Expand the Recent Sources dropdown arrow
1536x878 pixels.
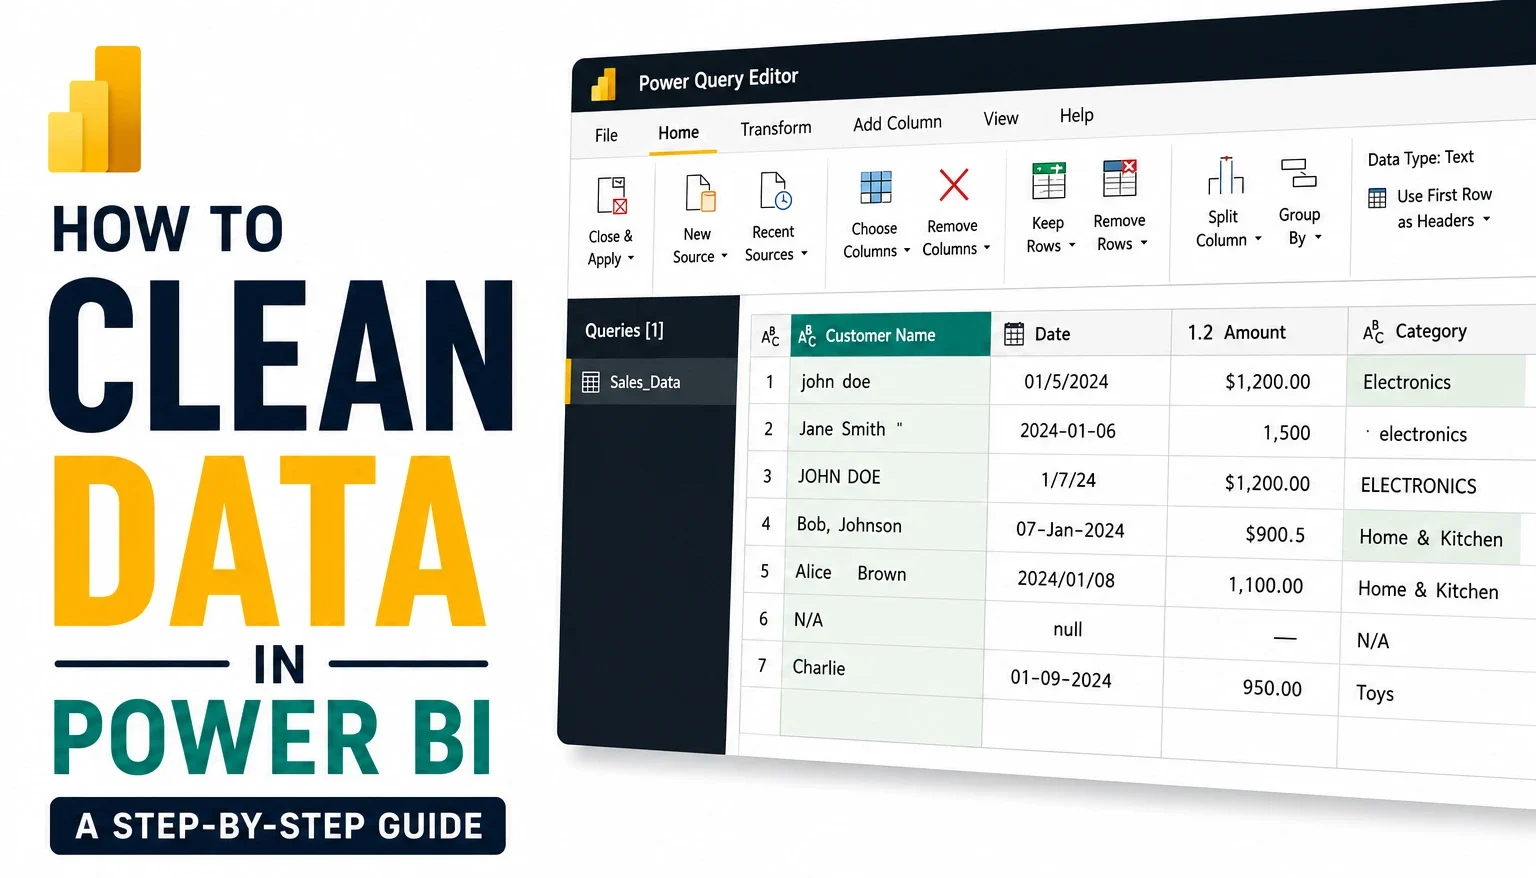[804, 254]
